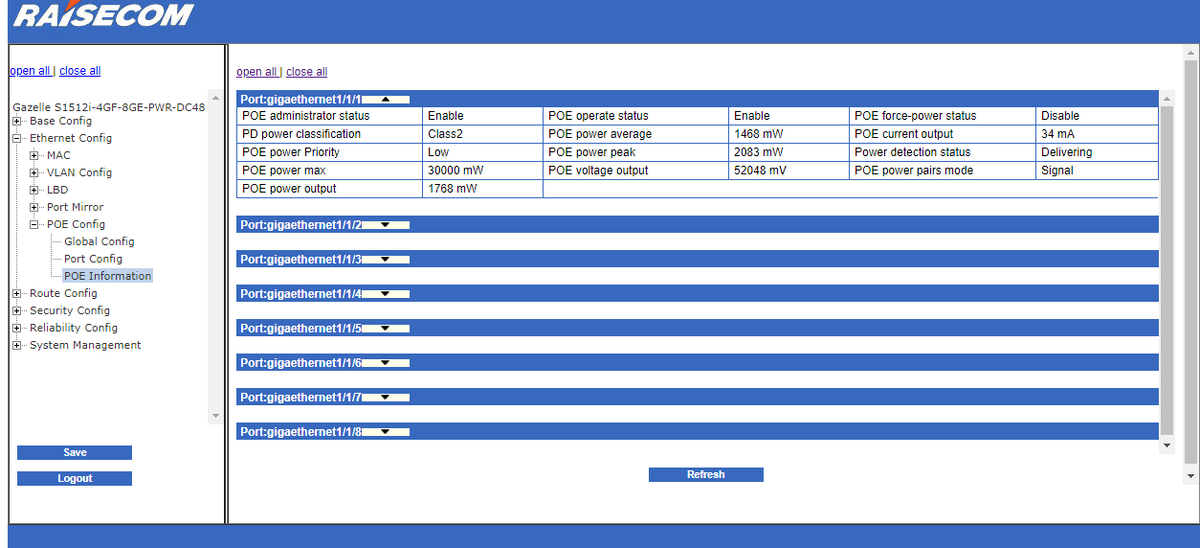
Task: Select the System Management label
Action: click(x=85, y=345)
